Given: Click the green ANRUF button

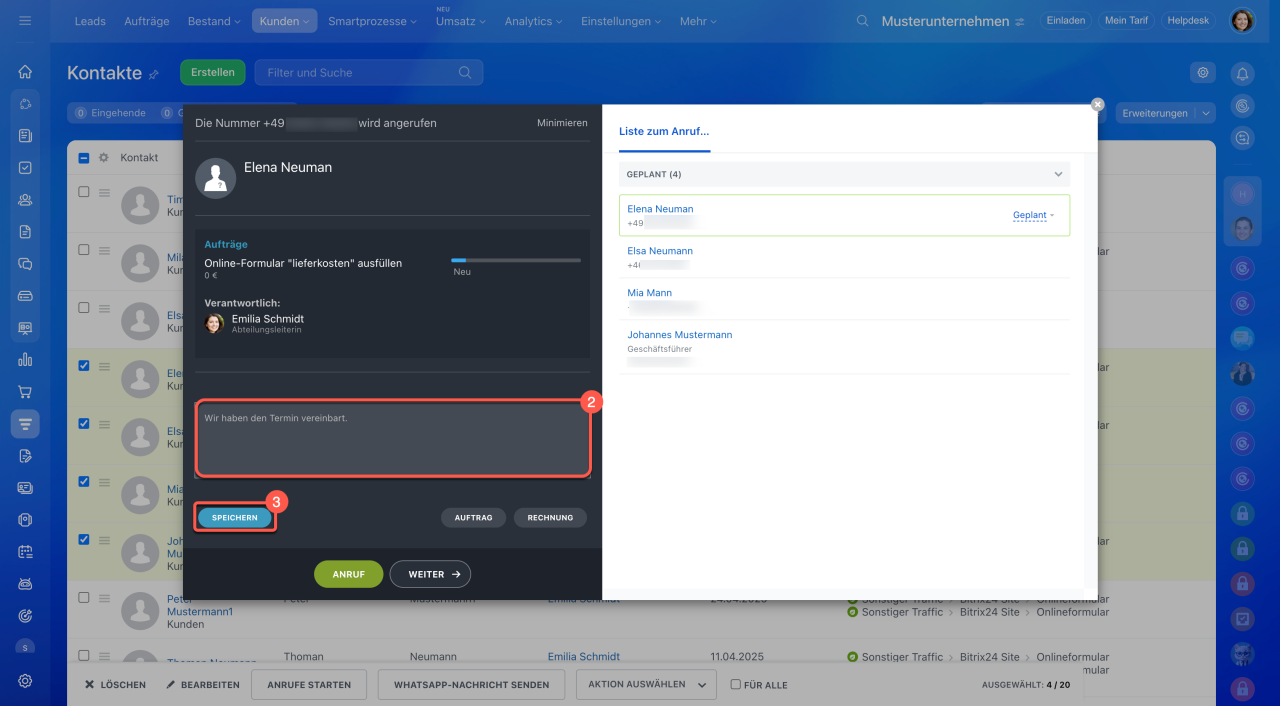Looking at the screenshot, I should pyautogui.click(x=348, y=574).
